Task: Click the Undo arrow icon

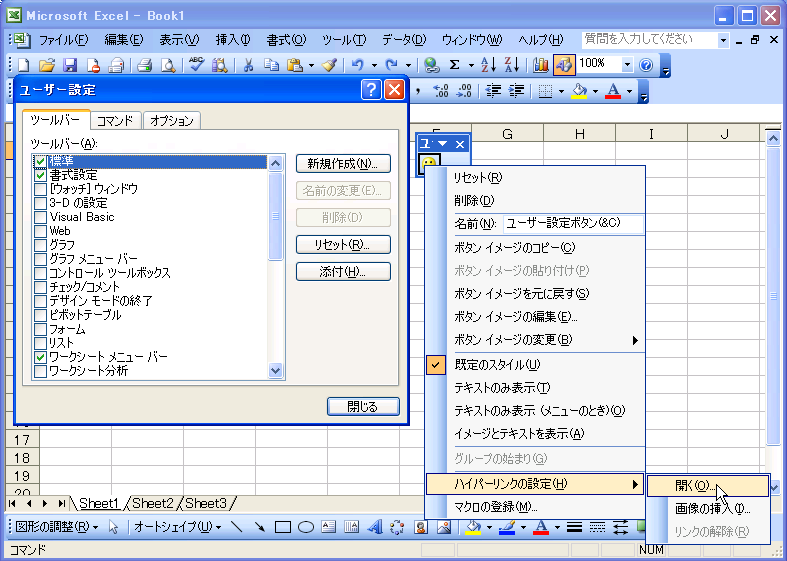Action: 358,65
